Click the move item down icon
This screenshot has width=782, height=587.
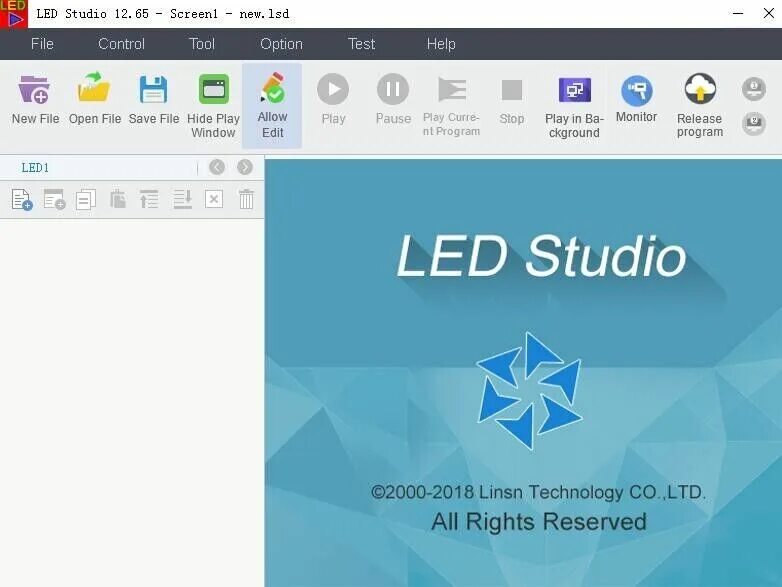tap(182, 199)
